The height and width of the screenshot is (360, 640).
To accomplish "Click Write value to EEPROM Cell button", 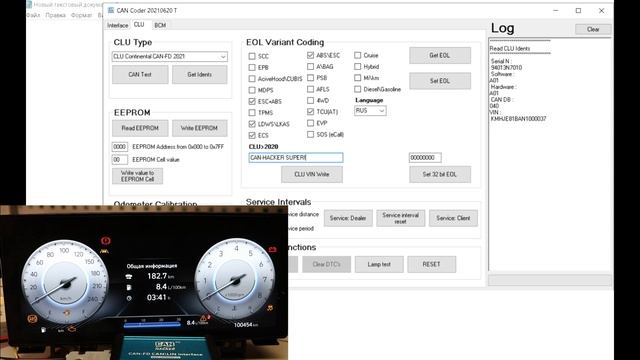I will click(x=138, y=176).
